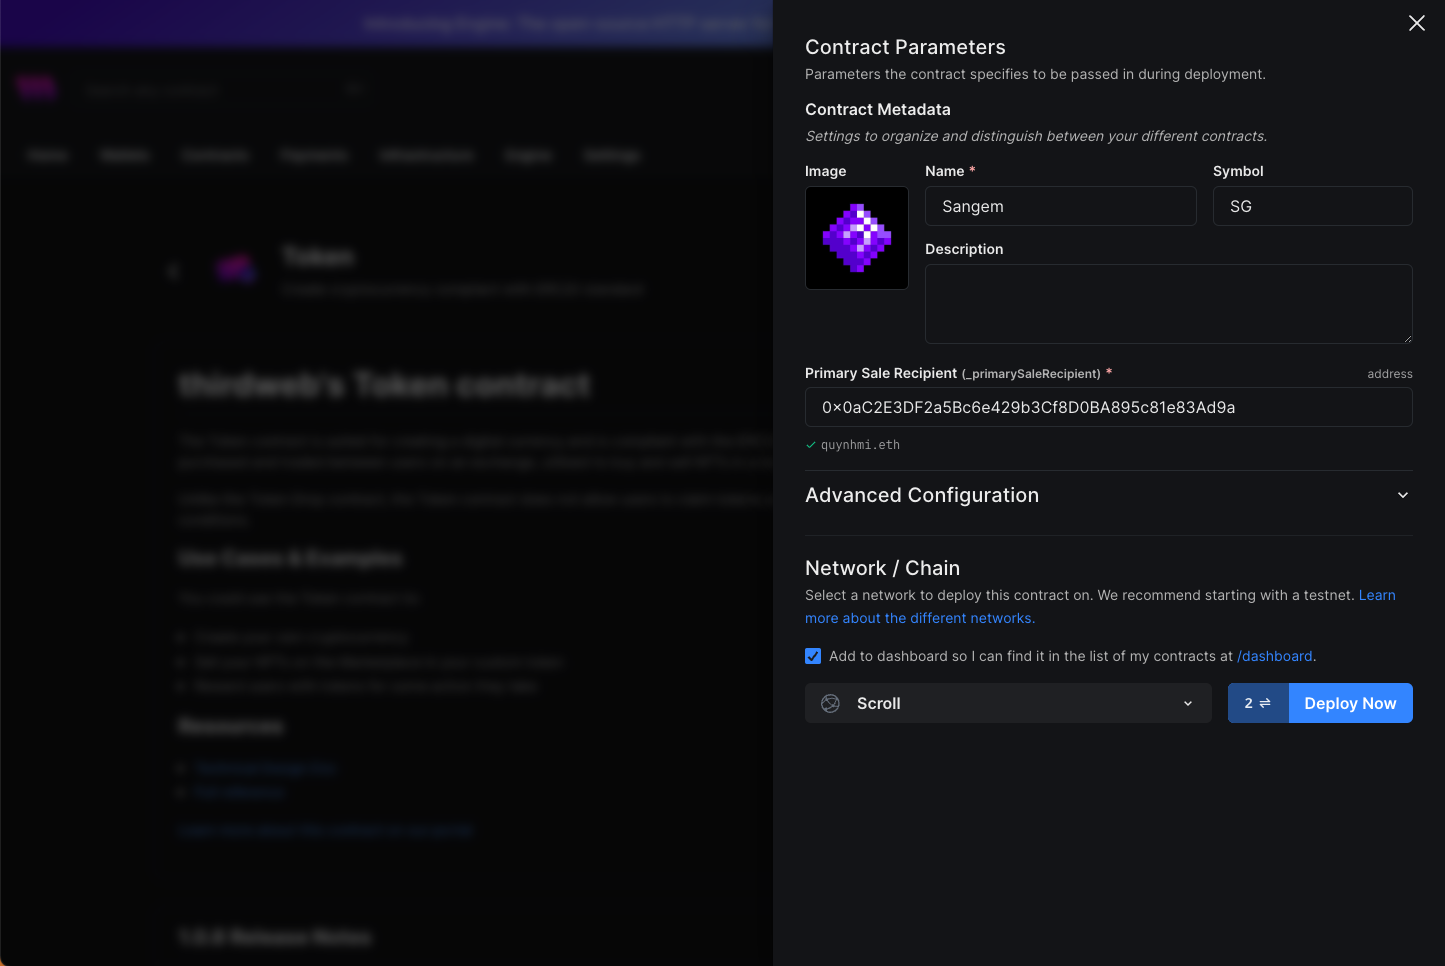Click the quynhmi.eth resolved name text
The image size is (1445, 966).
[860, 445]
